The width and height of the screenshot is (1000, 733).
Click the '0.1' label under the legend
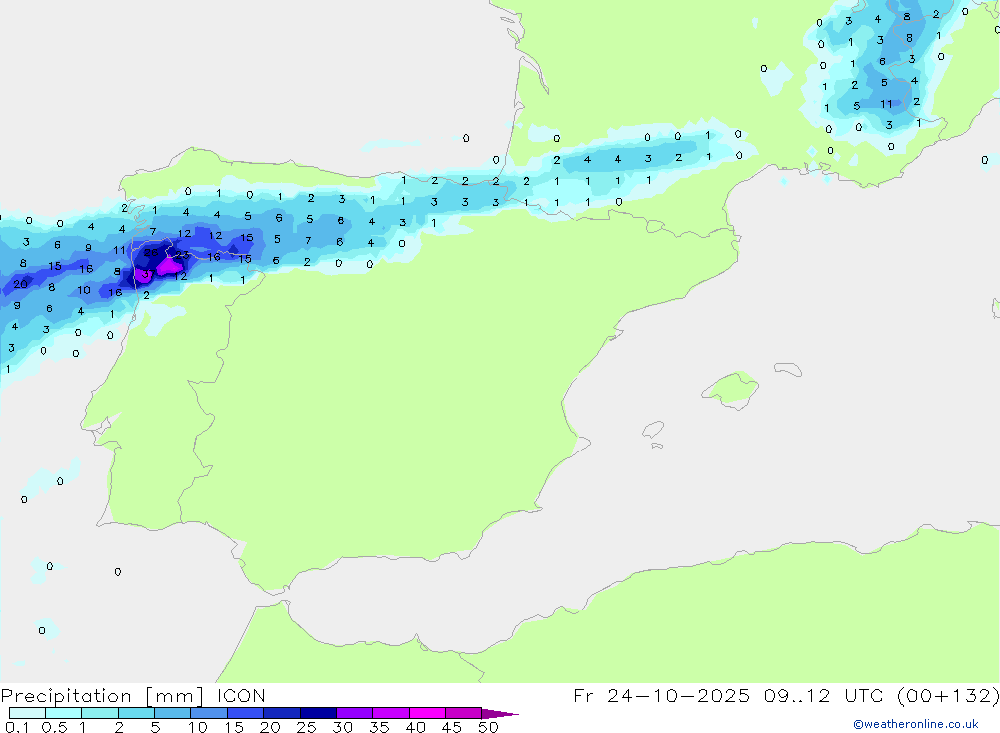pyautogui.click(x=17, y=727)
